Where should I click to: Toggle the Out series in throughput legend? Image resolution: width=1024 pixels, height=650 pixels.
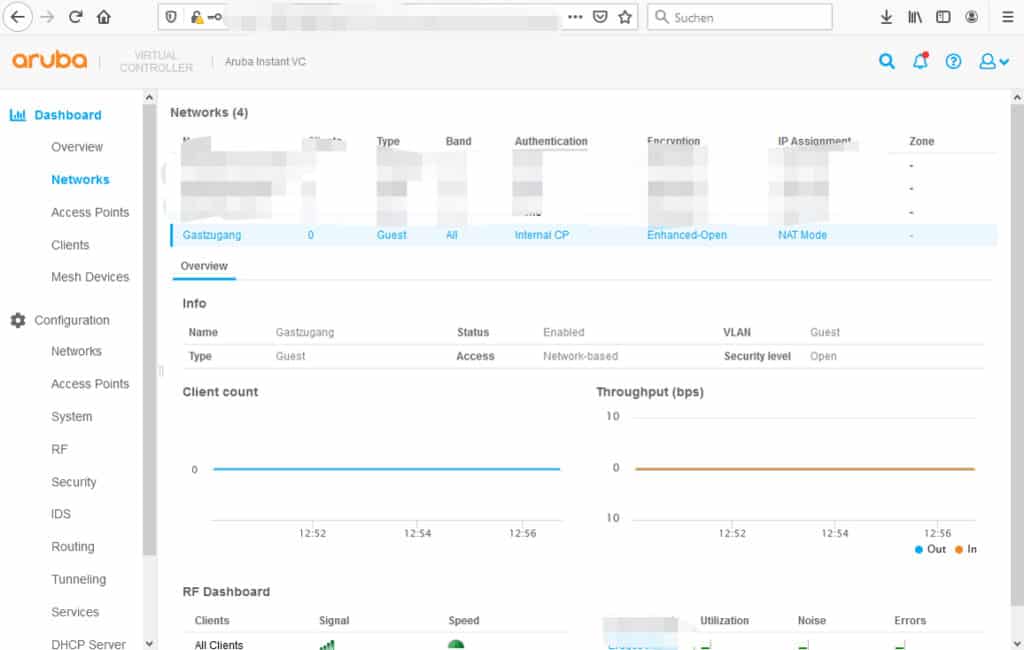pyautogui.click(x=930, y=549)
